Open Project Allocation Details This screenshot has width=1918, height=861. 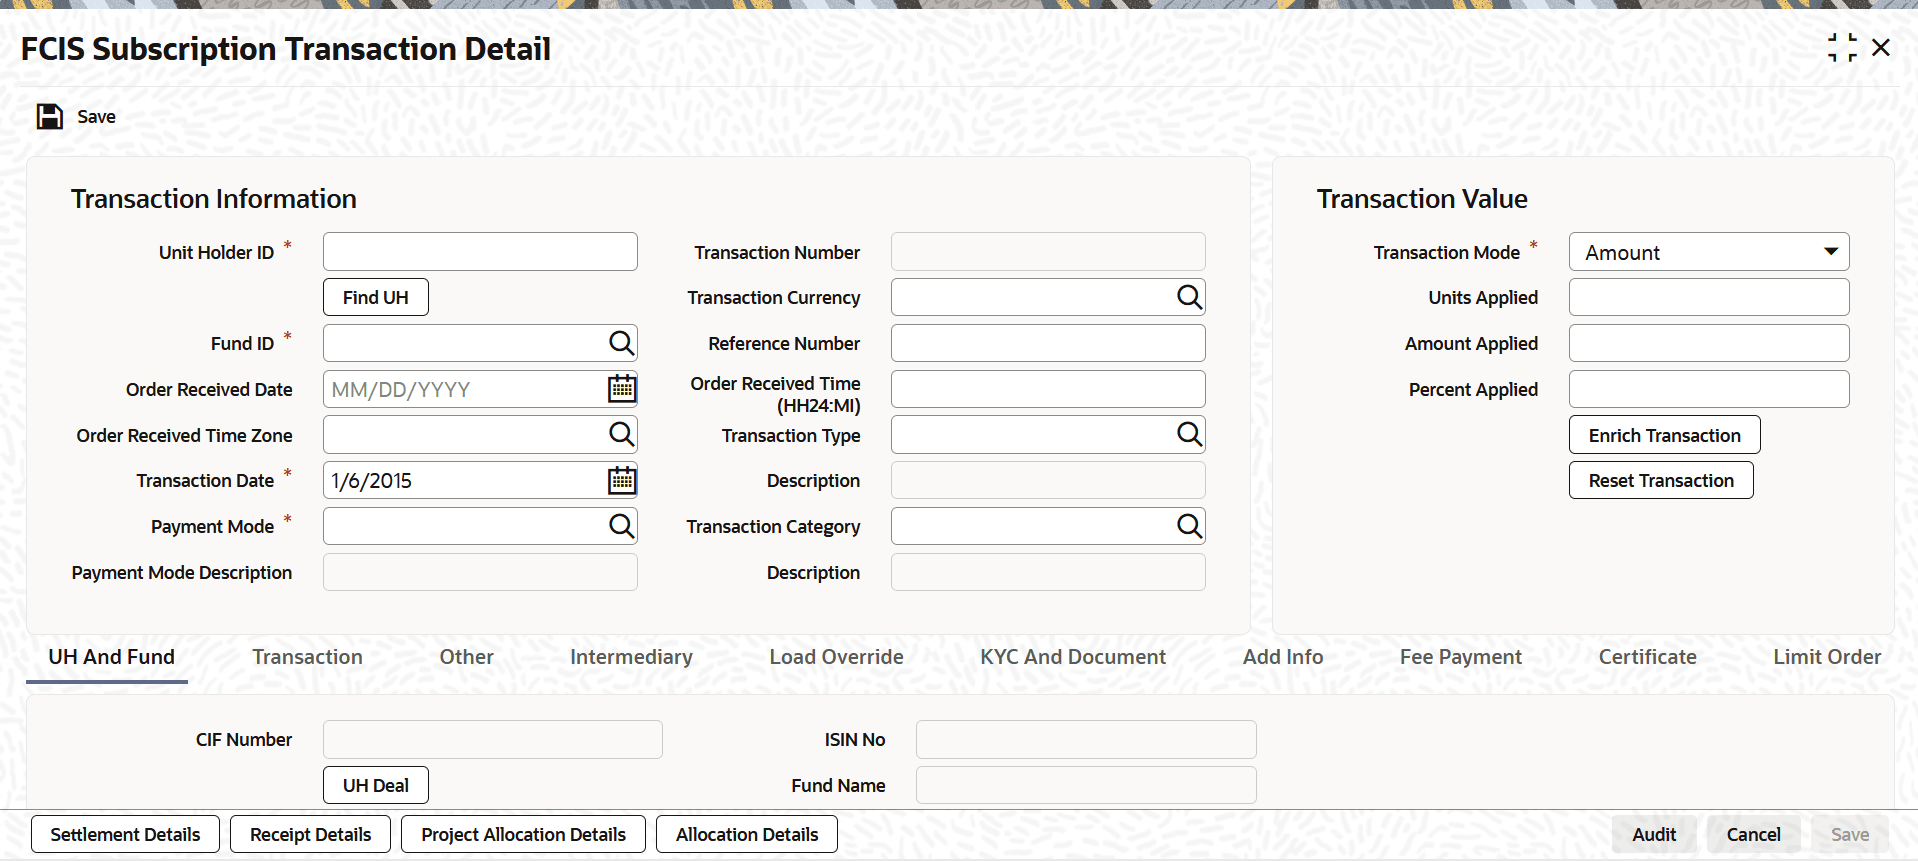pos(523,834)
